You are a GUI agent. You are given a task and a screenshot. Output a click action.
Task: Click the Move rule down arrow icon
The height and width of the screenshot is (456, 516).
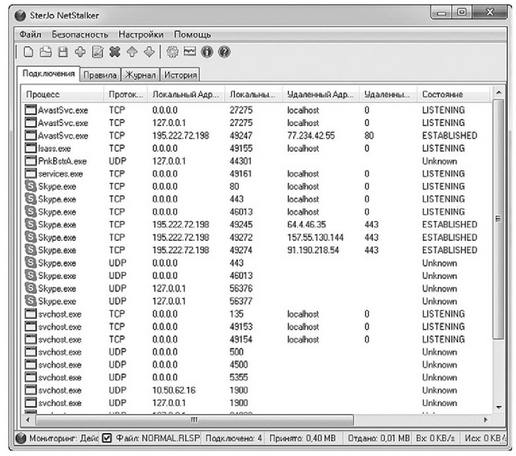(x=149, y=52)
